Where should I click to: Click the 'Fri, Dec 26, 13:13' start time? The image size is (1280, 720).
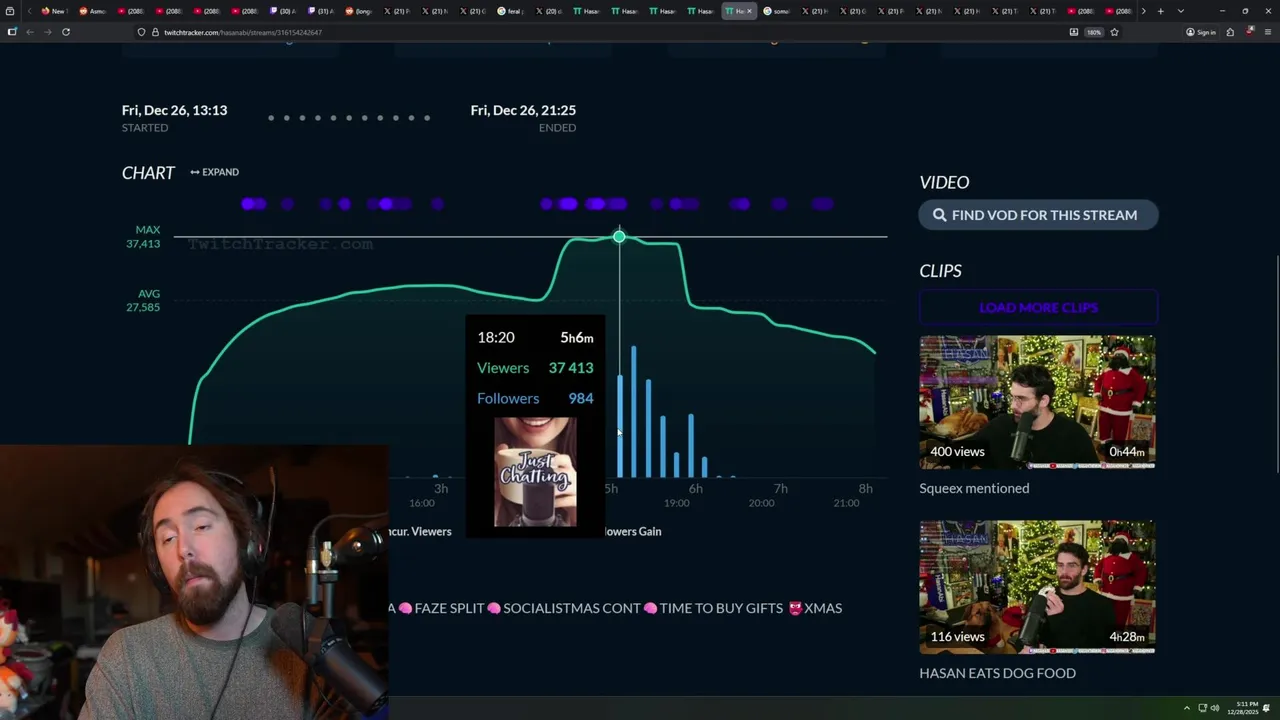coord(174,110)
